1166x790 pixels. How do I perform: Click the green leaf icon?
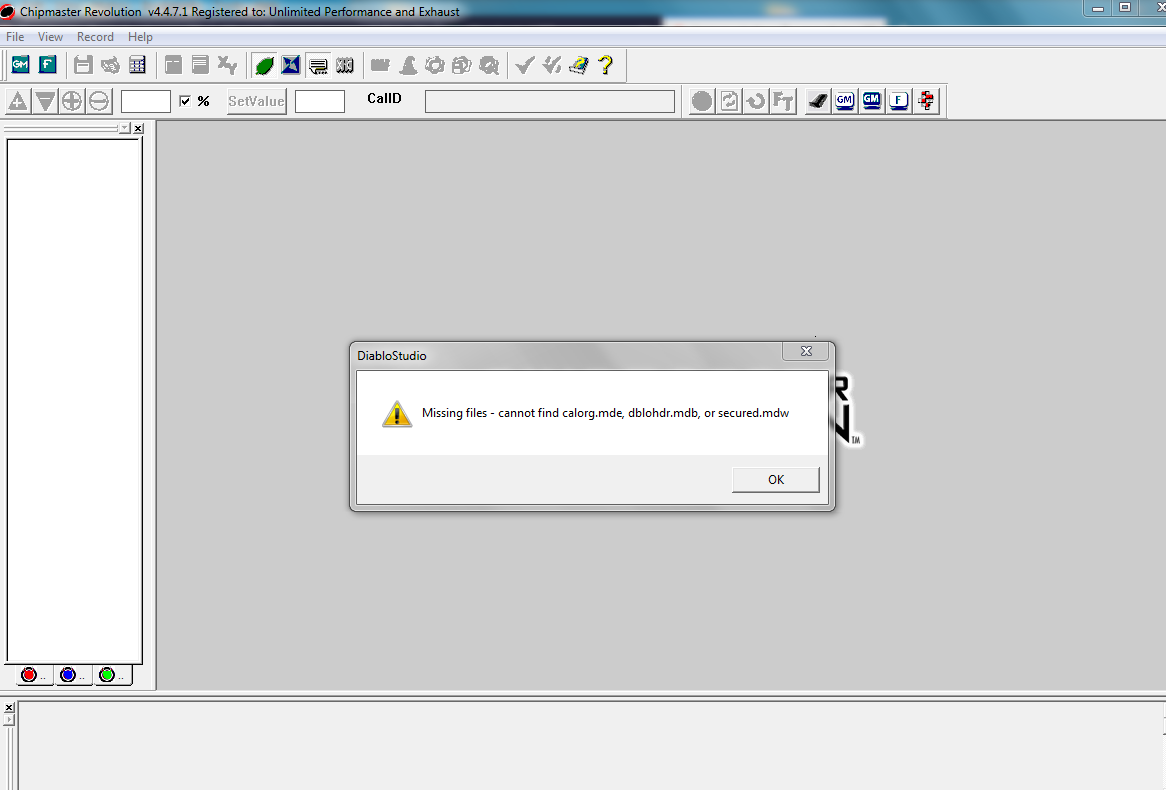[x=263, y=65]
